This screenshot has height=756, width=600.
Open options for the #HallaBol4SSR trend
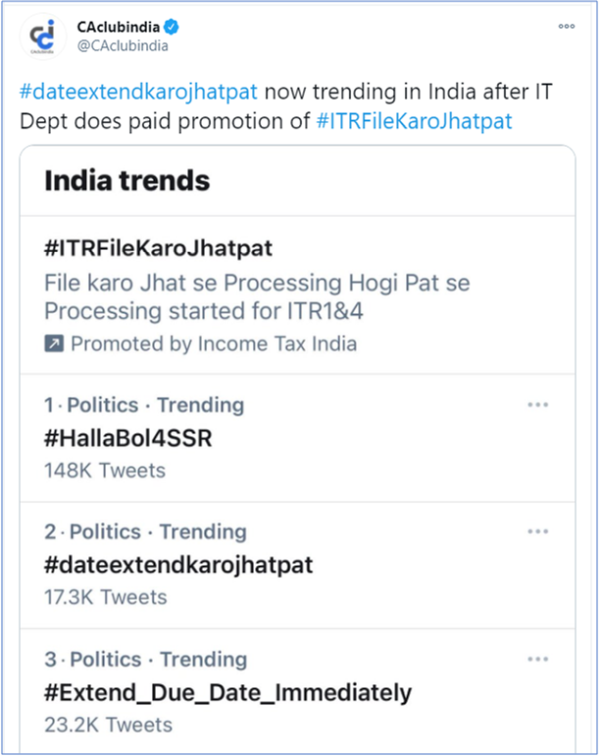538,405
